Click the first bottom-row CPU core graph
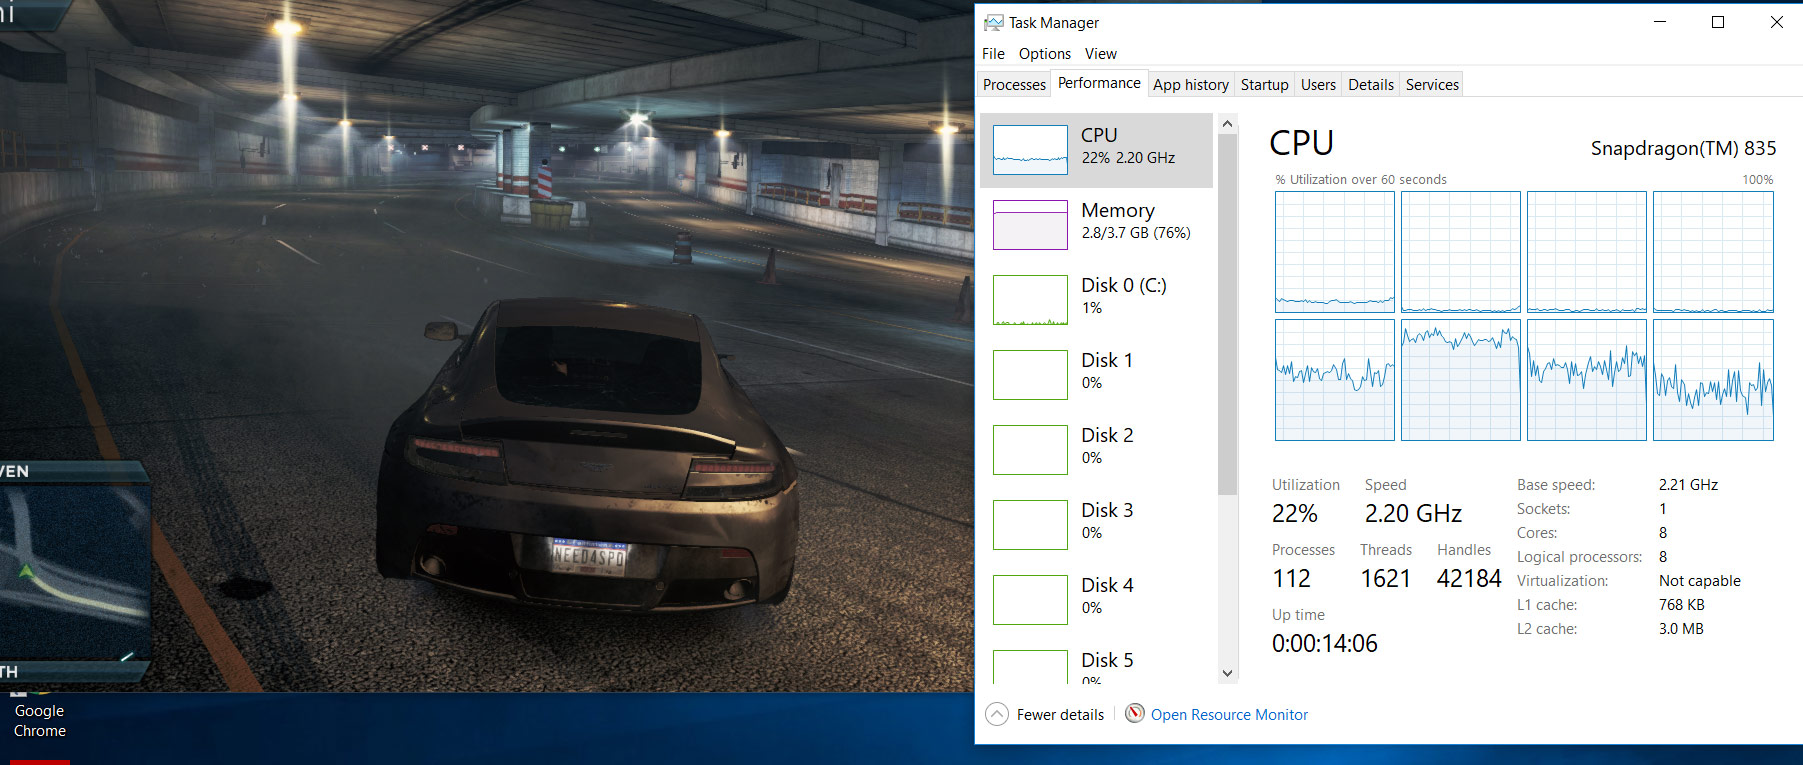 (1334, 380)
